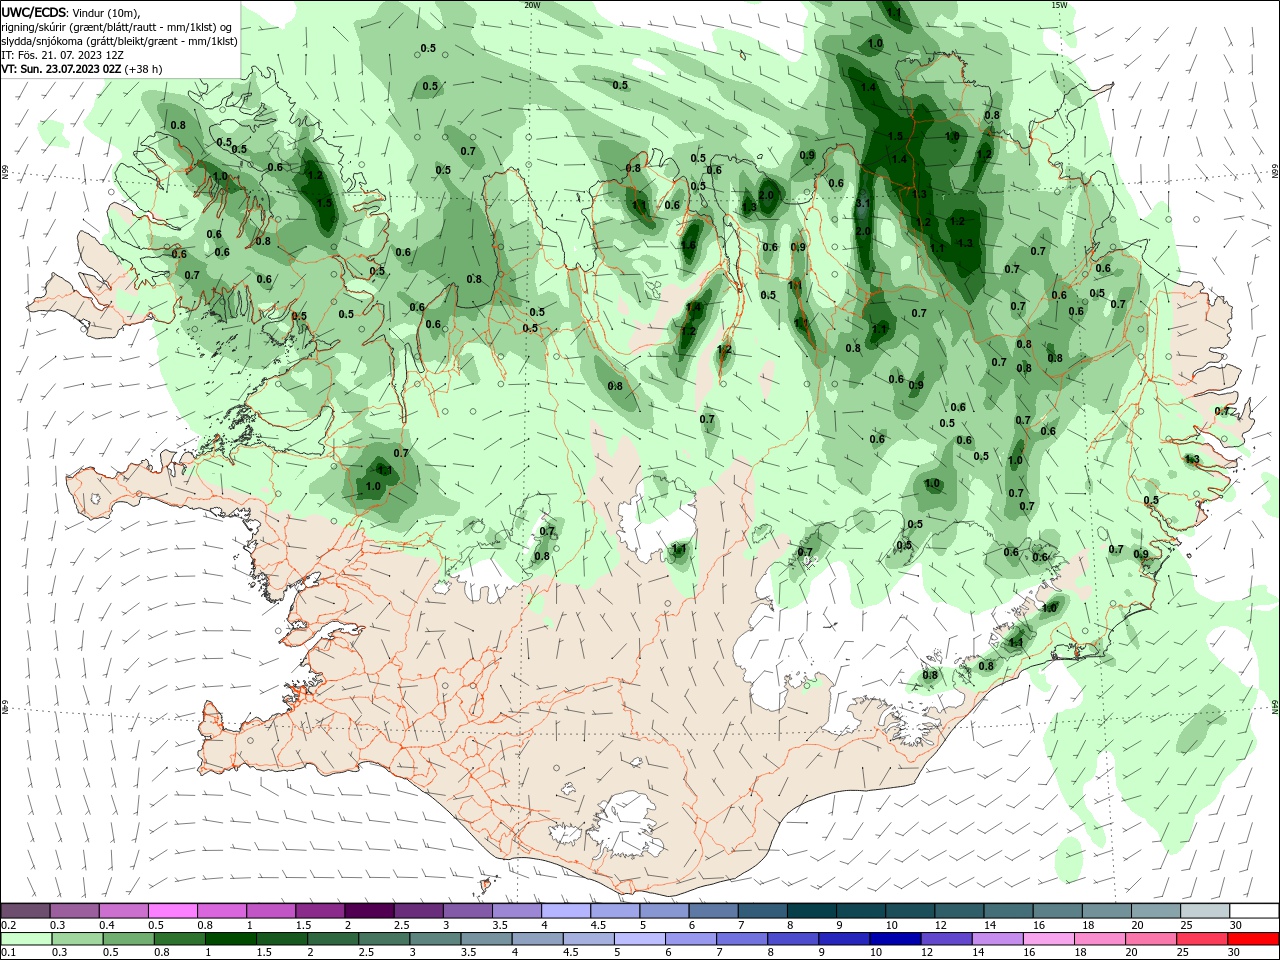Image resolution: width=1280 pixels, height=960 pixels.
Task: Pick the light lavender 4 mm snow swatch
Action: 565,911
